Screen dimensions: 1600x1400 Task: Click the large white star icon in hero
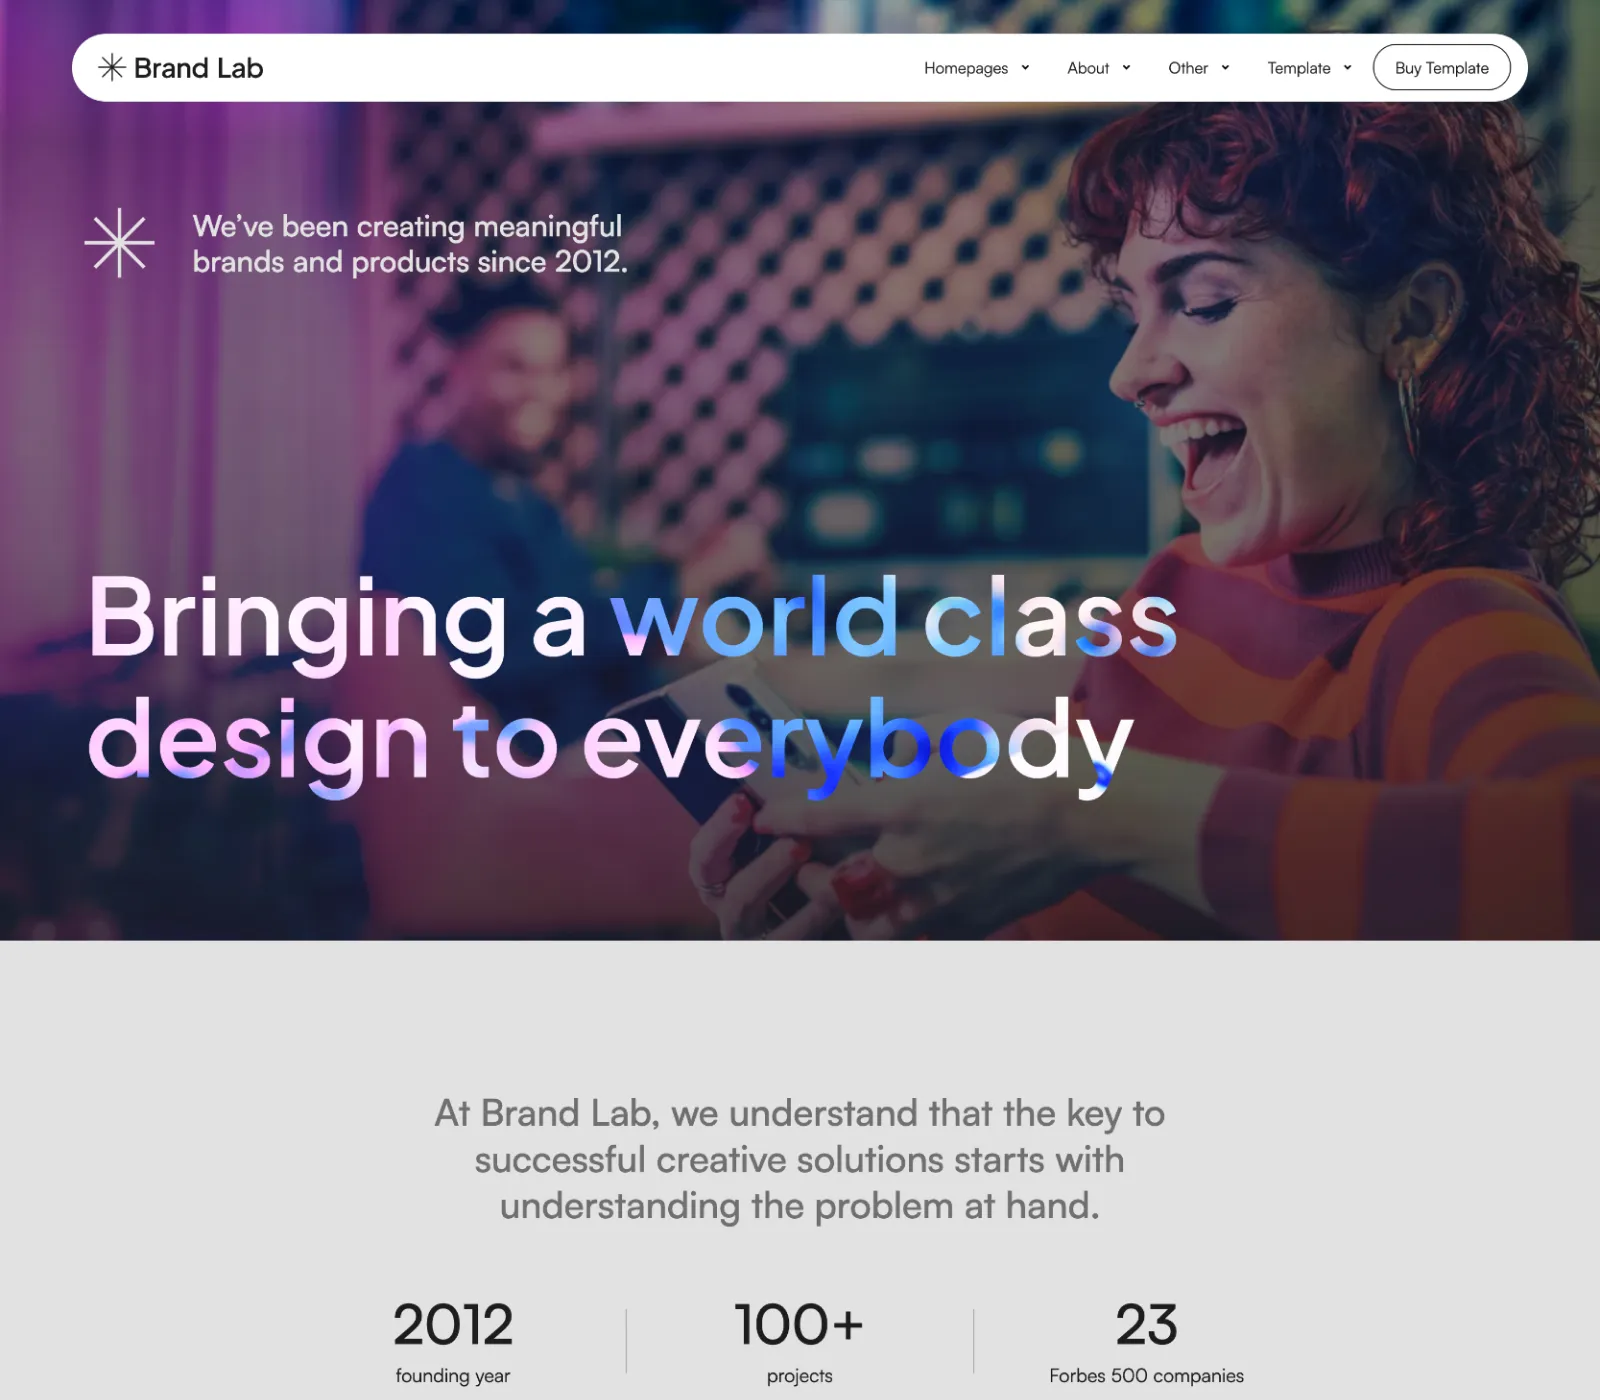[x=119, y=242]
